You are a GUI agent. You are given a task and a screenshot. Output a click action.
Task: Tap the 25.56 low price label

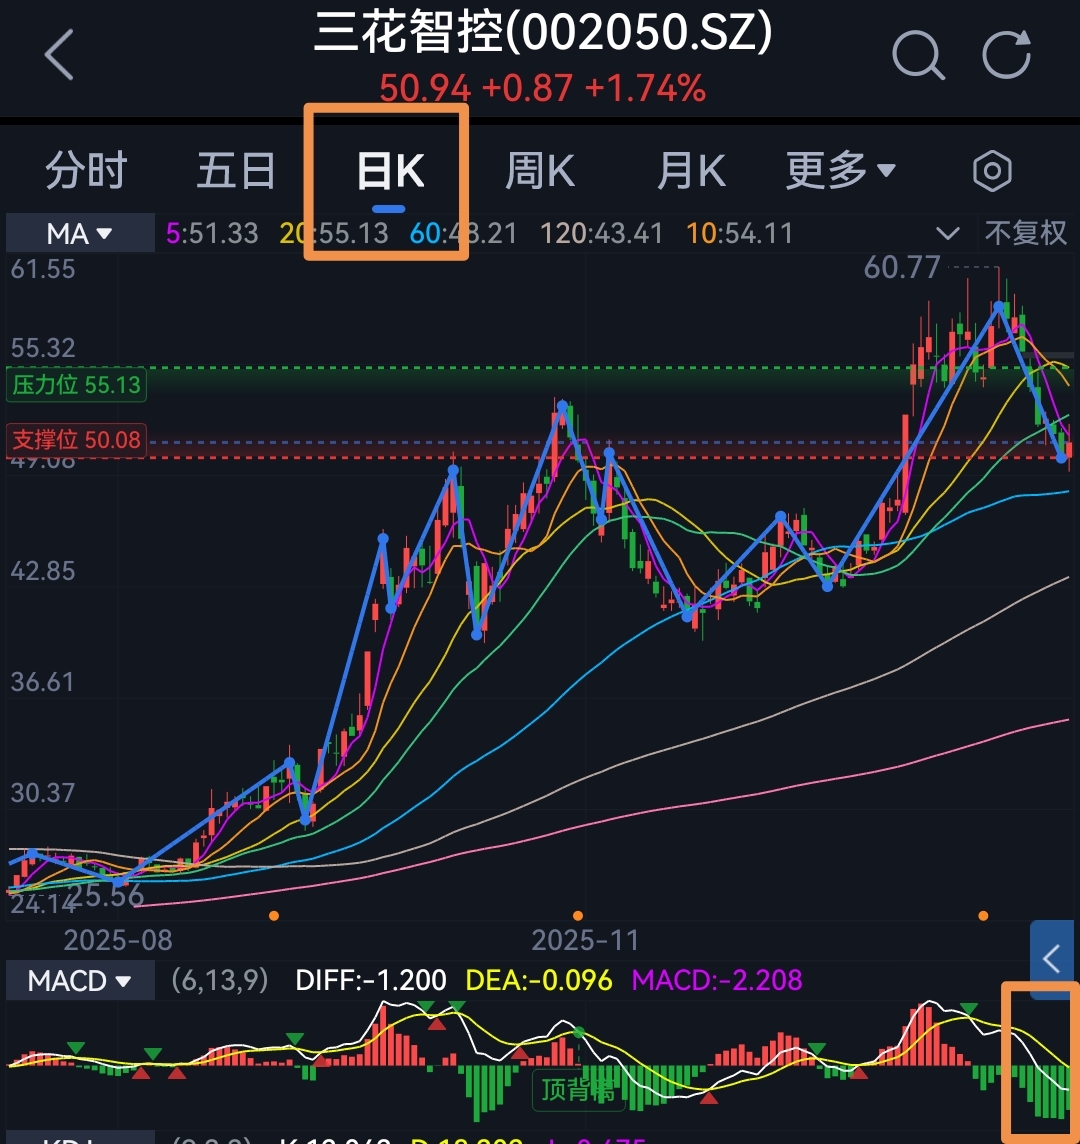[105, 895]
